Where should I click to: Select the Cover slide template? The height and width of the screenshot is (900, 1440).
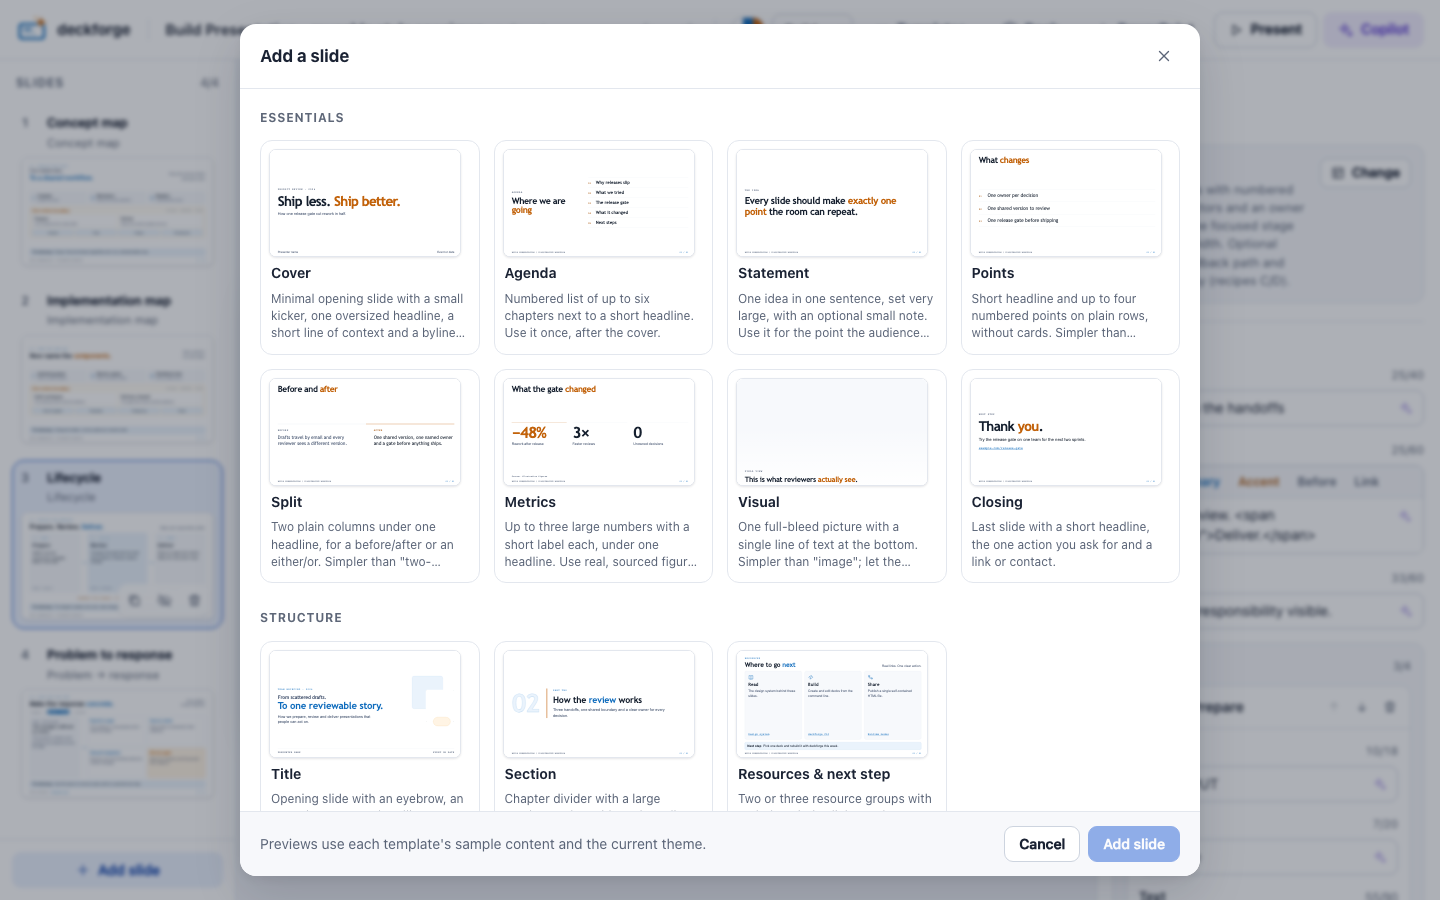coord(369,247)
